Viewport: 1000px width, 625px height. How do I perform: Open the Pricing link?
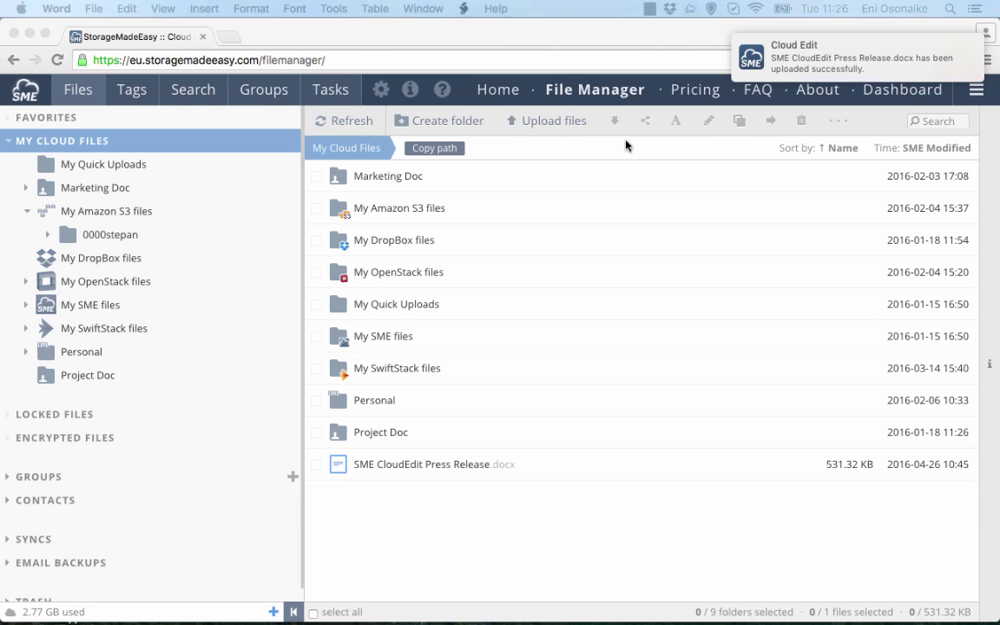695,89
